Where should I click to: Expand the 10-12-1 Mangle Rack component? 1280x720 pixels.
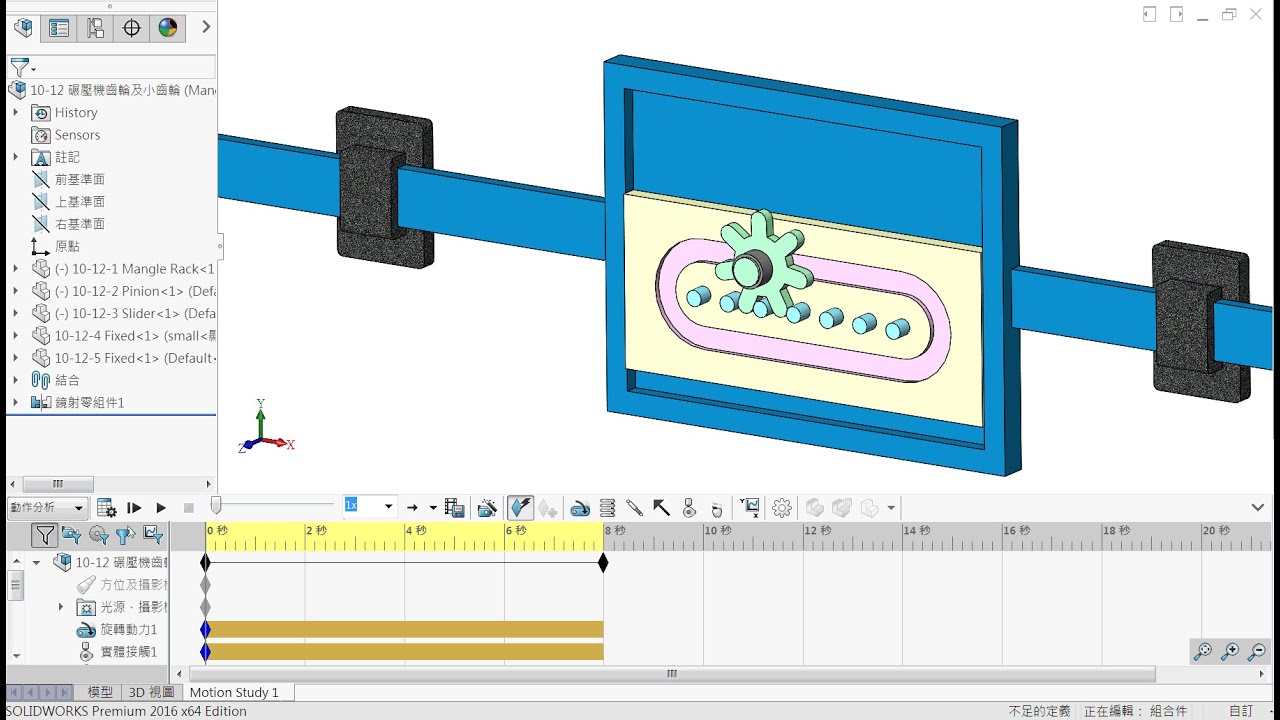pos(15,269)
